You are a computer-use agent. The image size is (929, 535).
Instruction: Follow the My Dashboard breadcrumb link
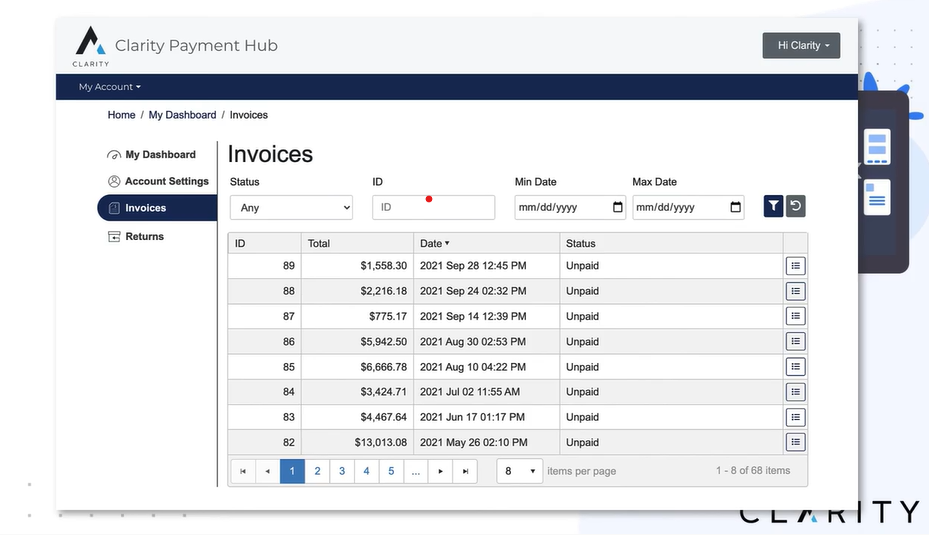click(x=182, y=115)
